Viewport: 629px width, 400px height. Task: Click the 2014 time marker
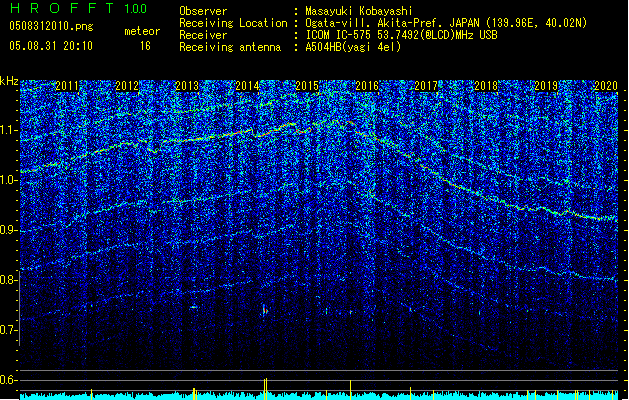point(247,85)
